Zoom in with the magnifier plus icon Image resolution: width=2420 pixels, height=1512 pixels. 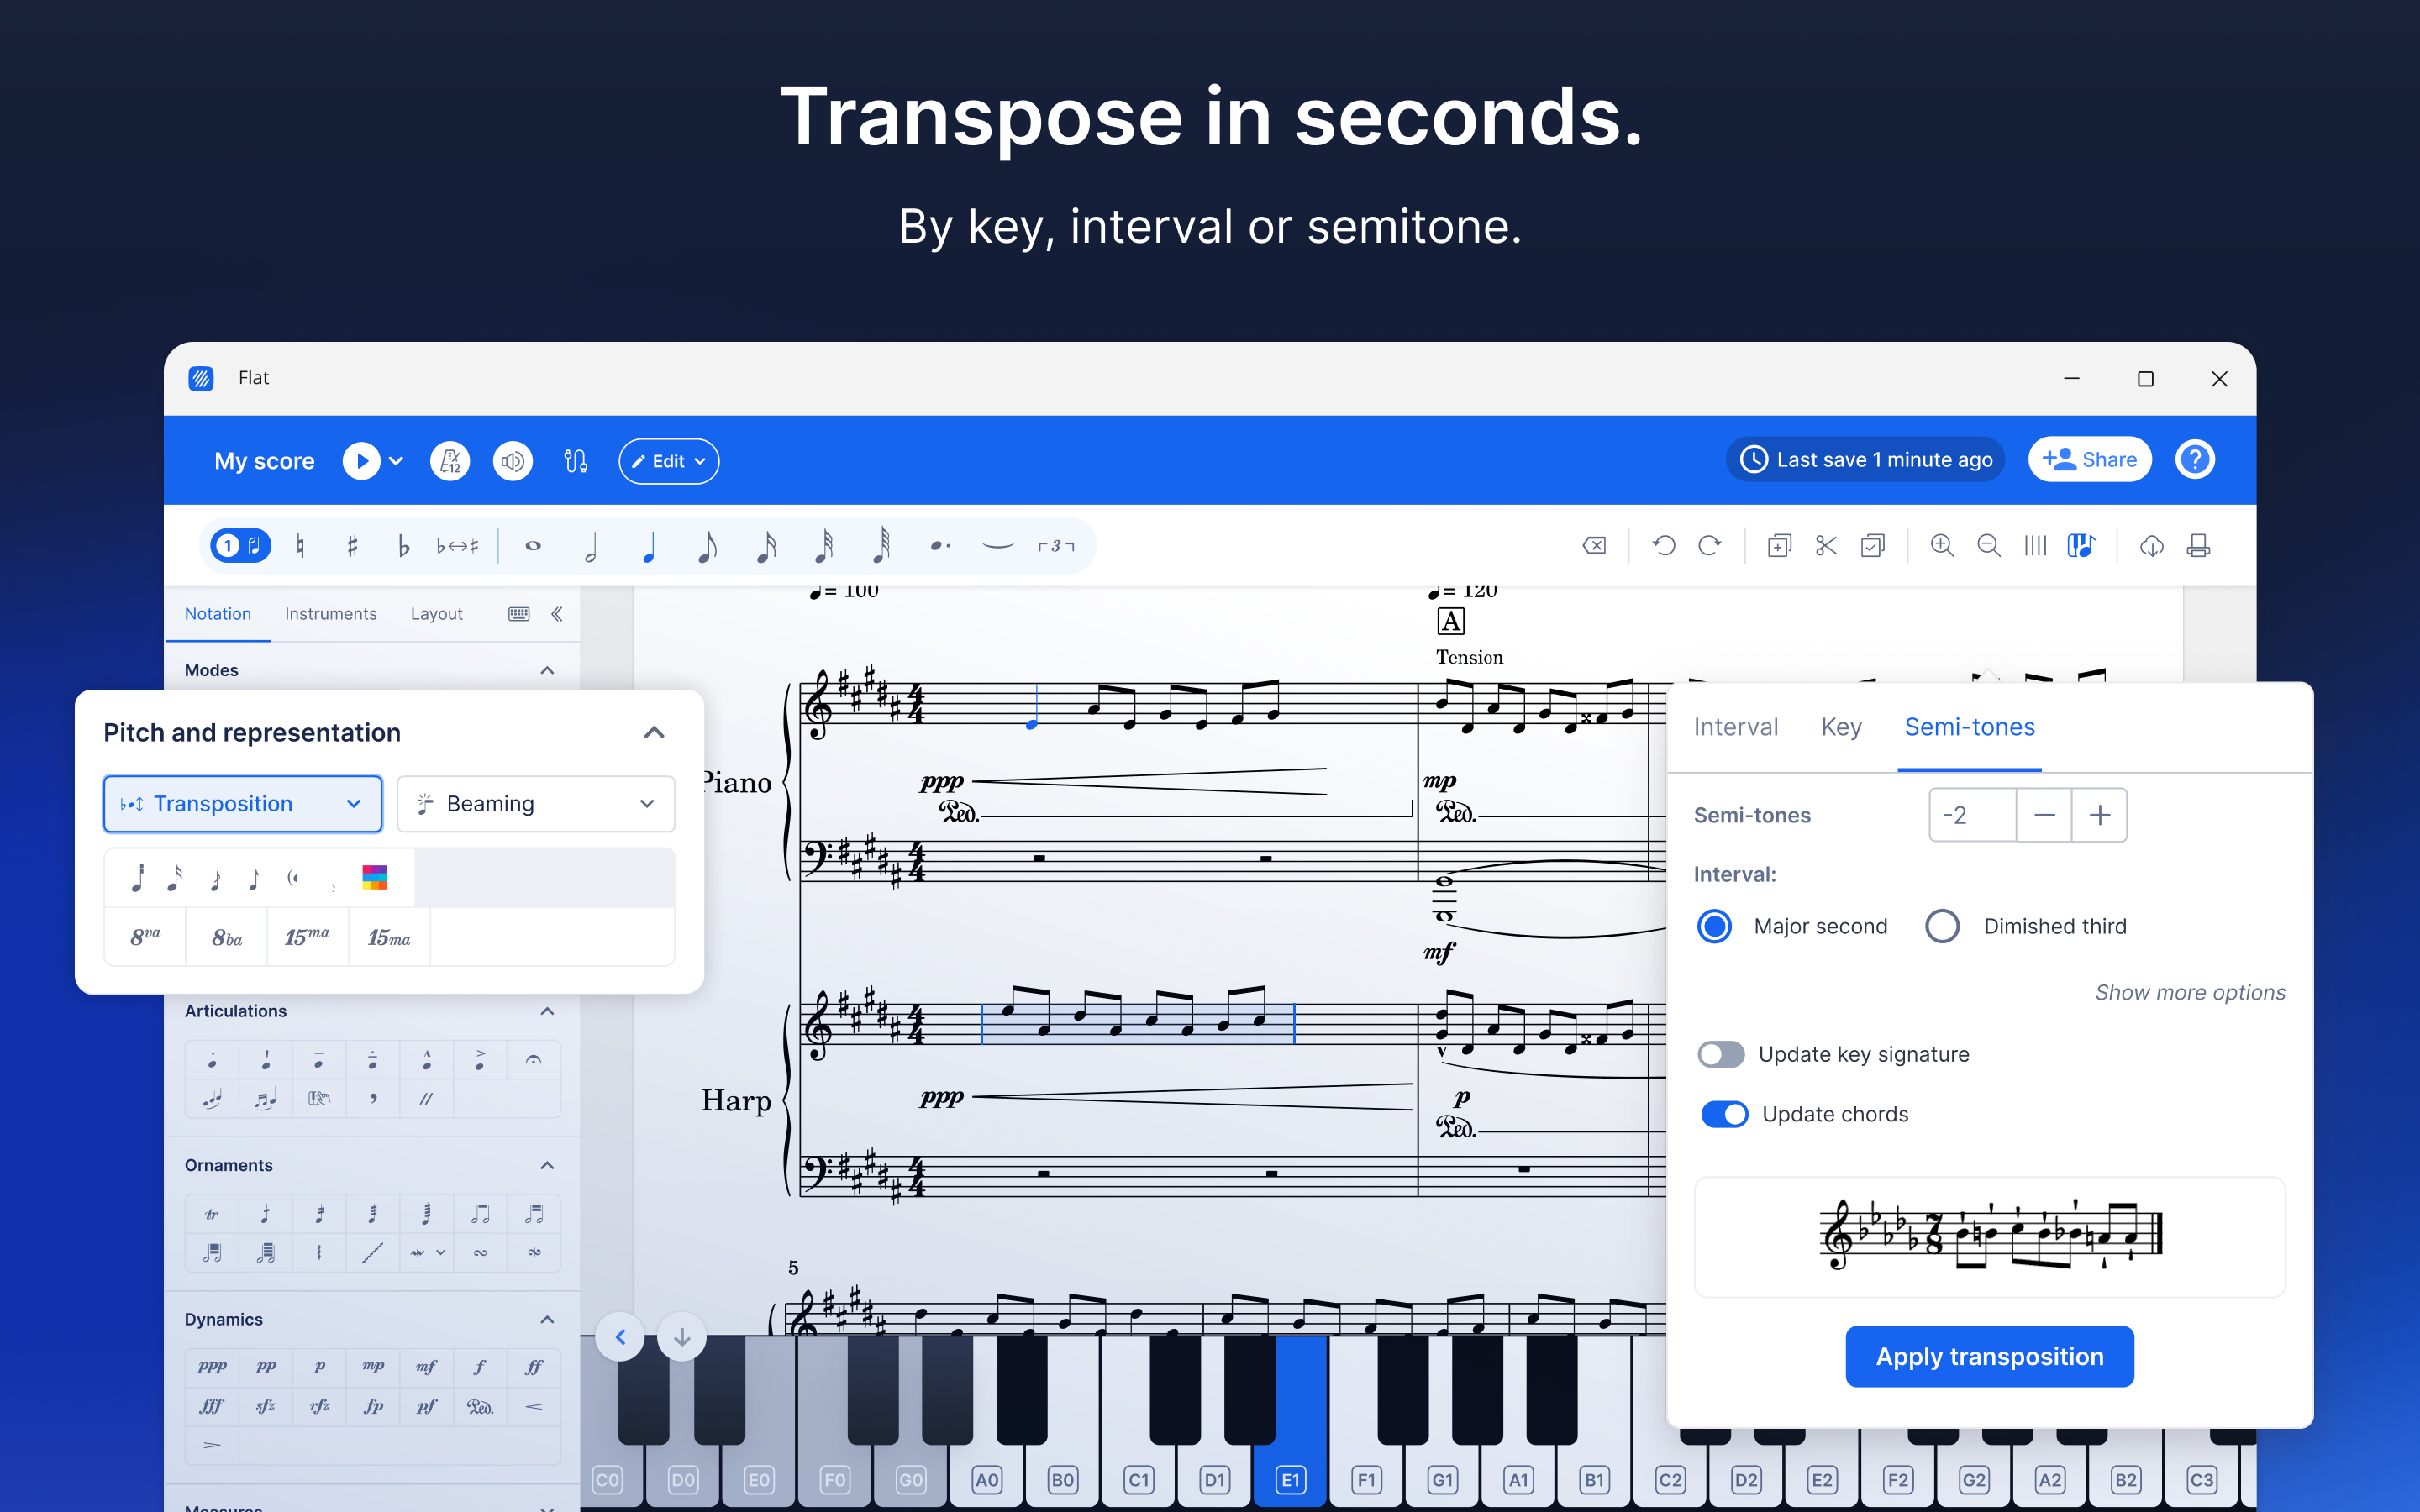(1942, 546)
